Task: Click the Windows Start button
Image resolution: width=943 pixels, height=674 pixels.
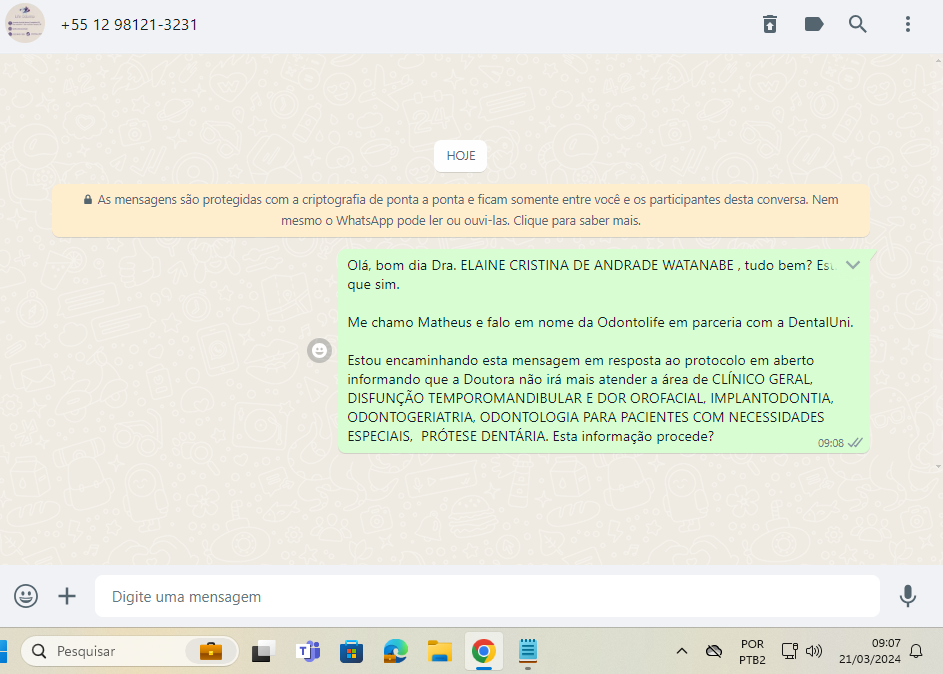Action: pos(2,651)
